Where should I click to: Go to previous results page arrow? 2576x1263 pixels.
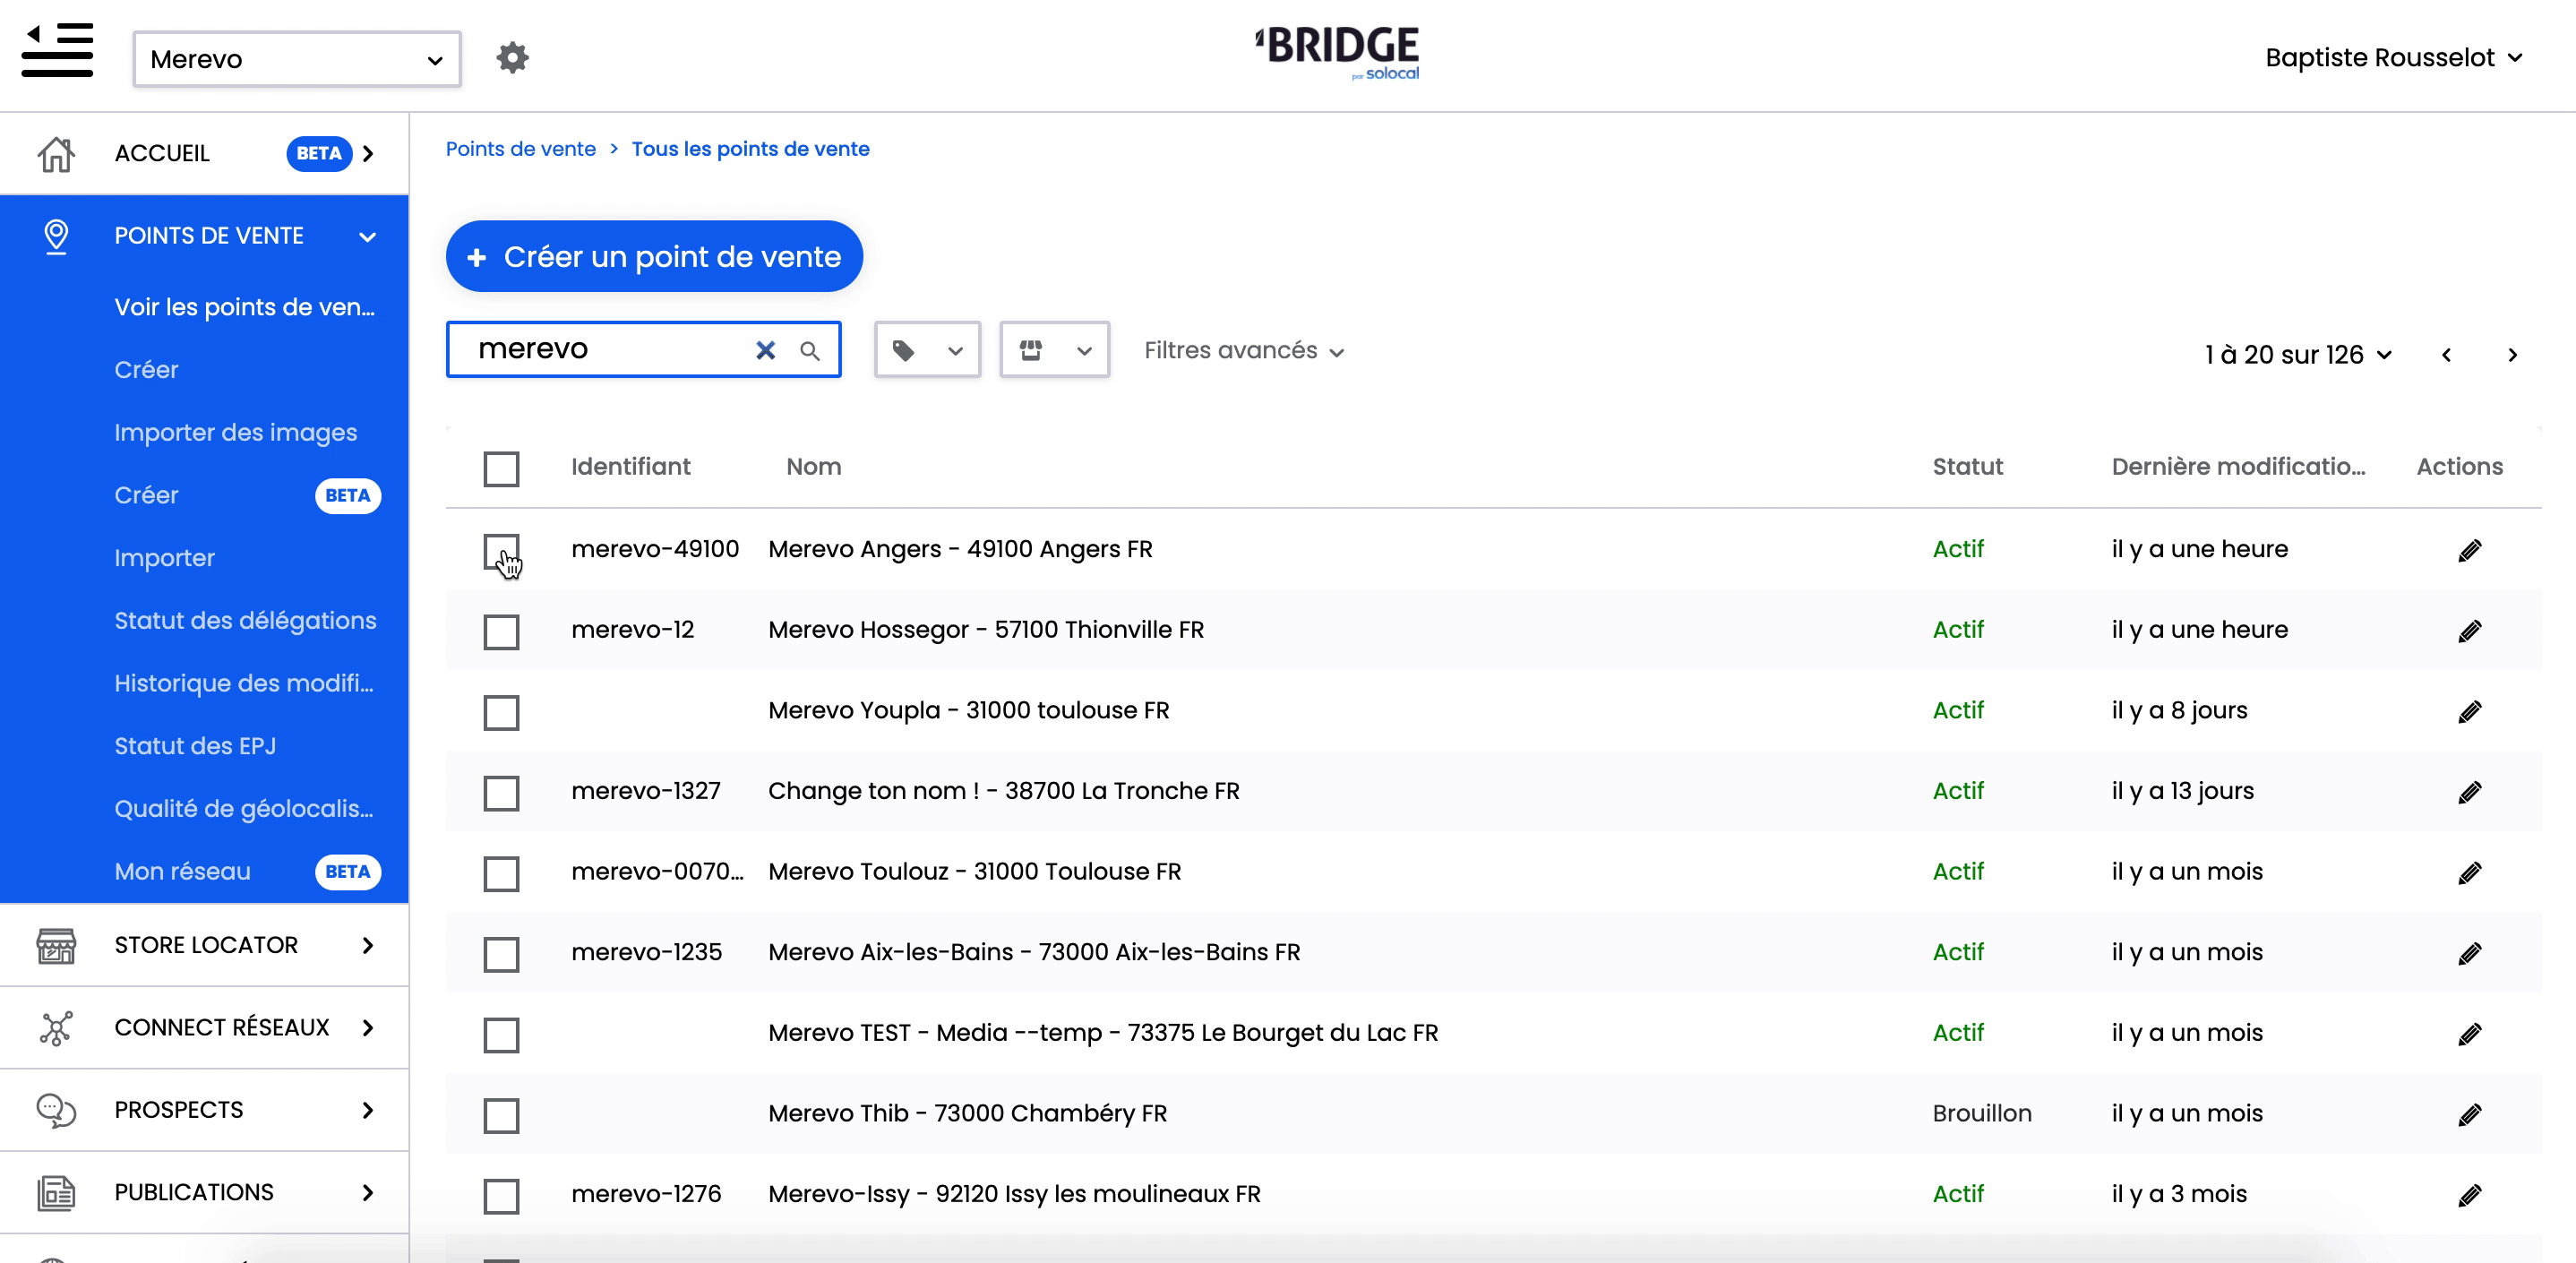click(x=2446, y=355)
